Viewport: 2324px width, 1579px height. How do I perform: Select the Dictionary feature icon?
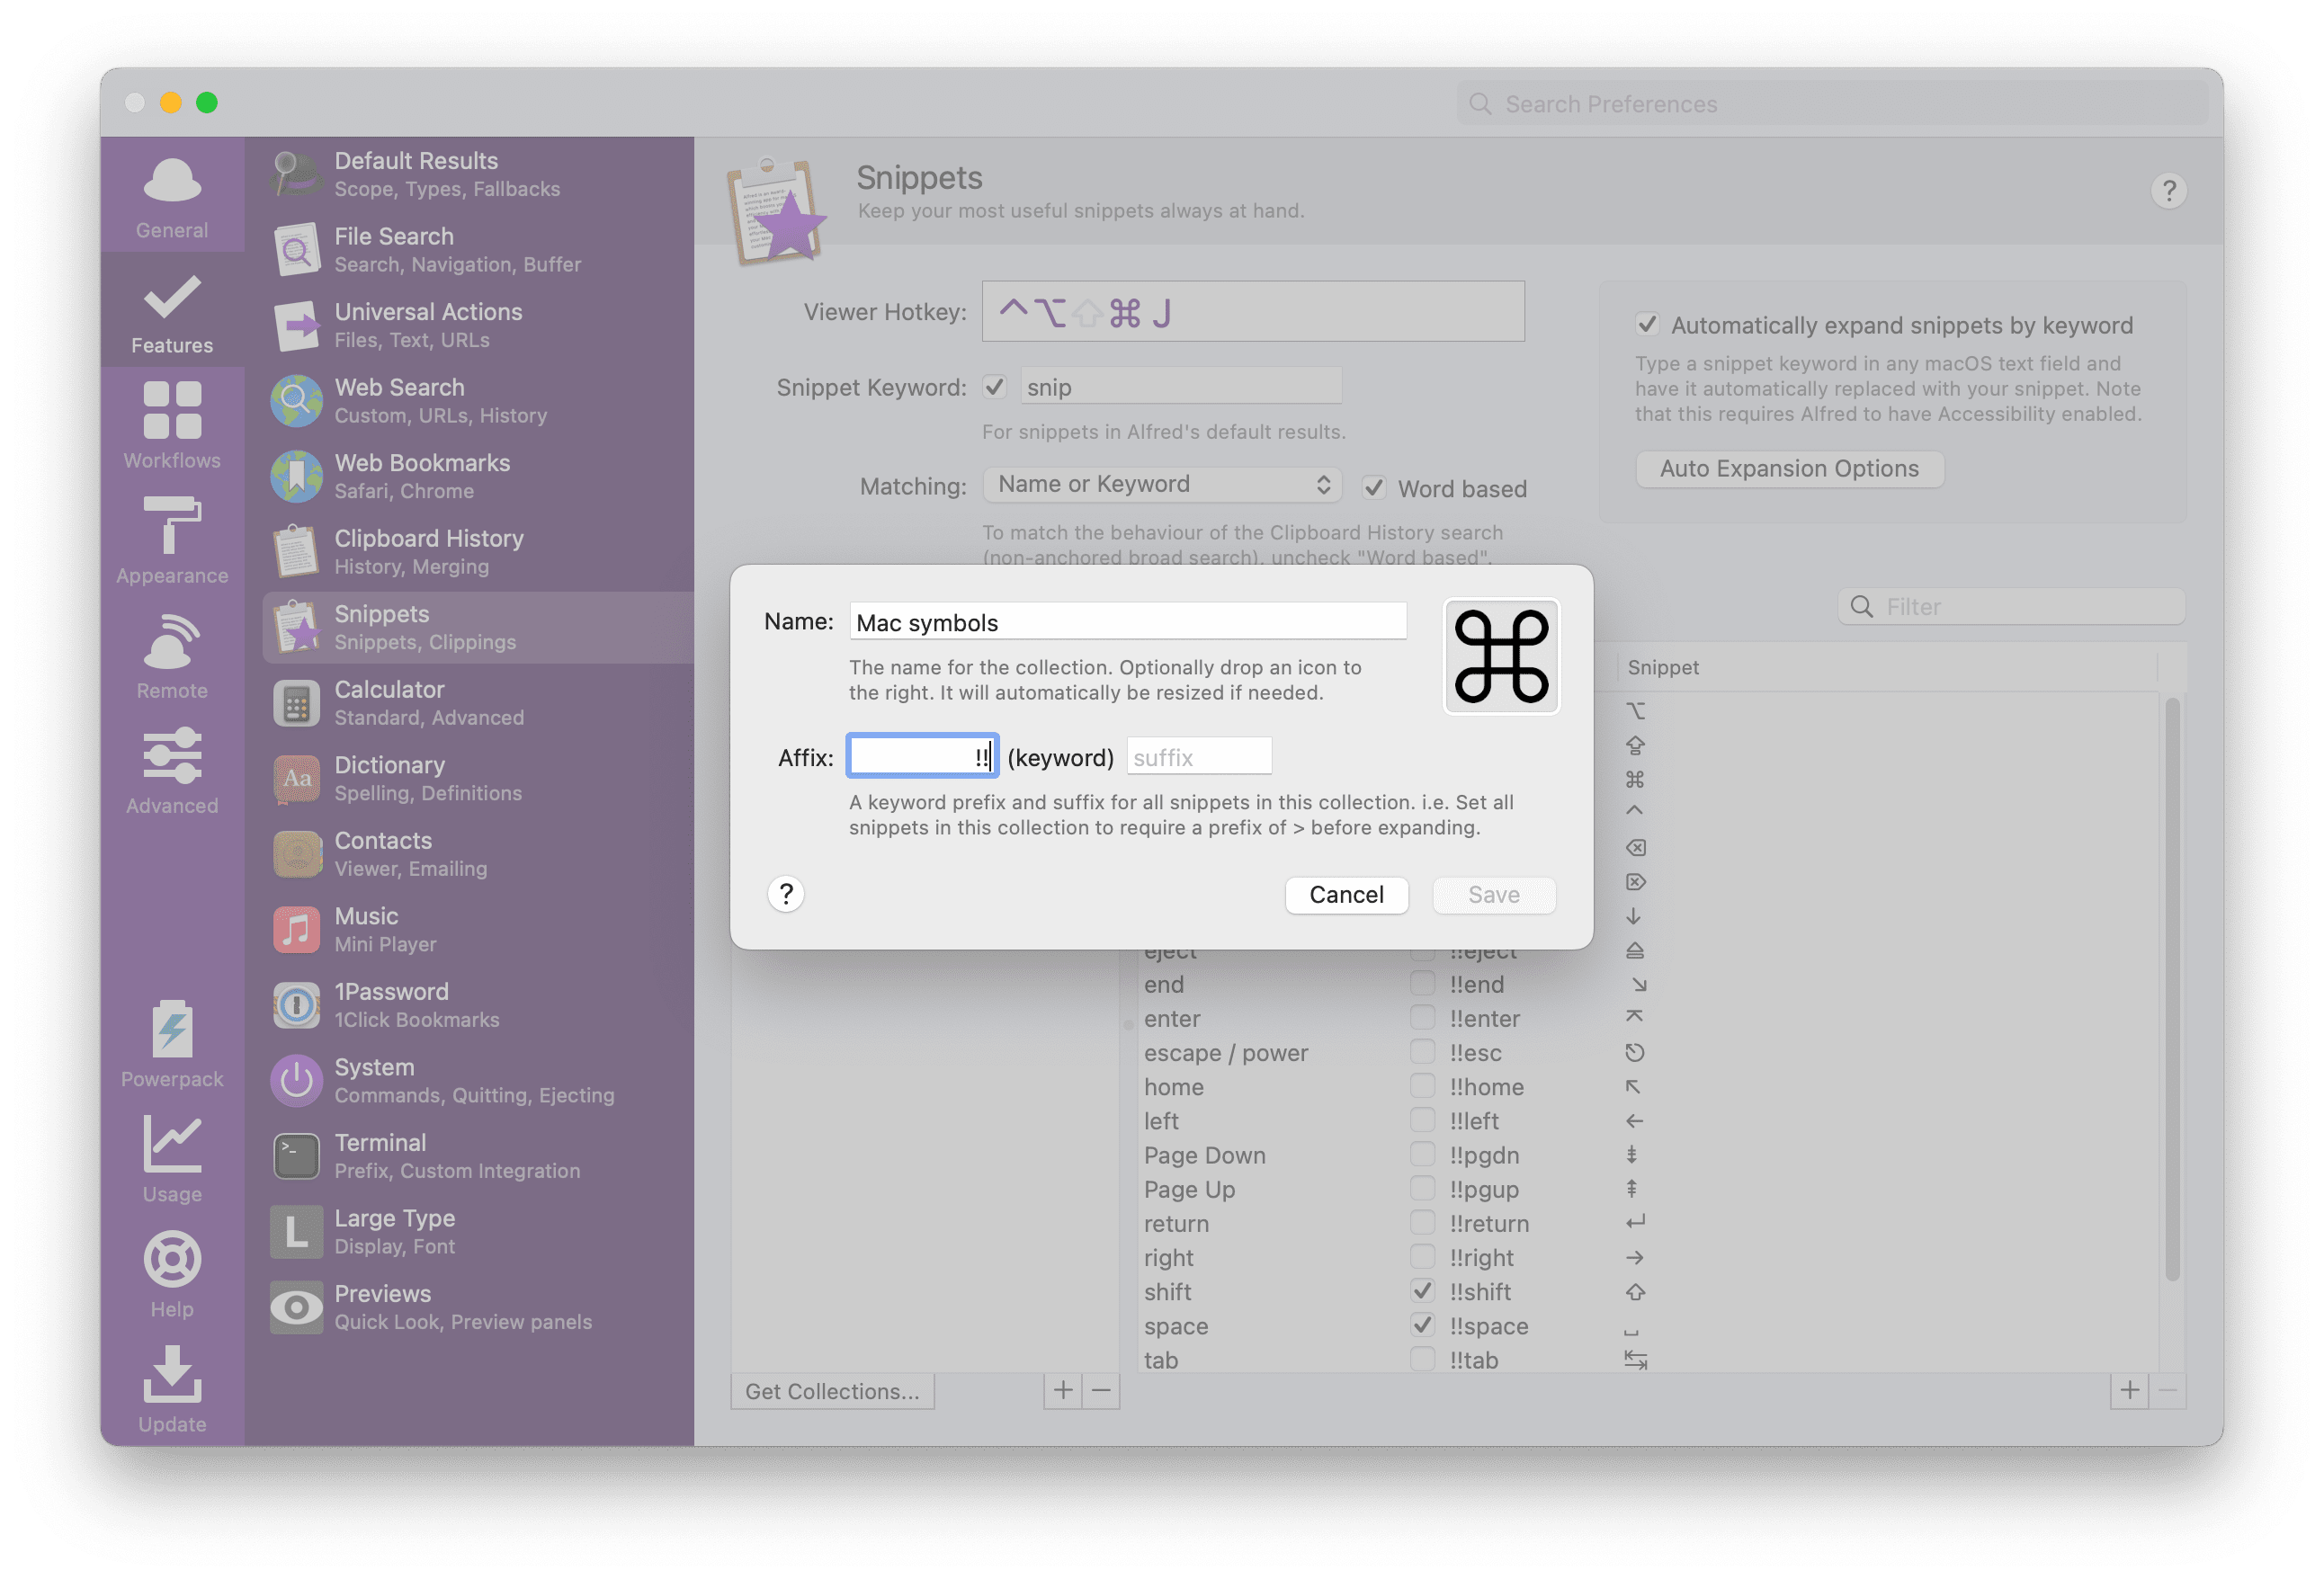click(x=296, y=779)
